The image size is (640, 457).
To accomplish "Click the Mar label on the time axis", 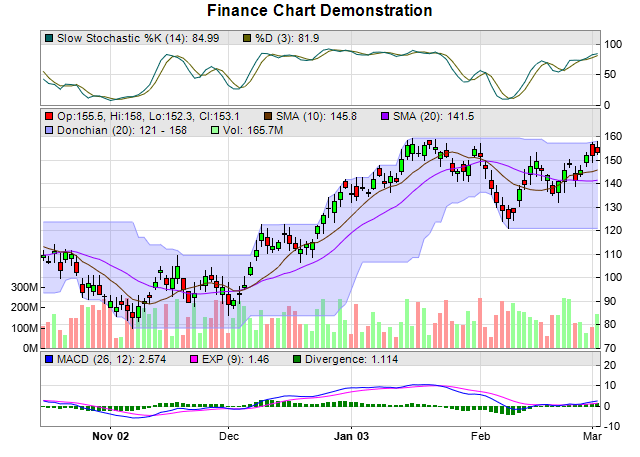I will pyautogui.click(x=592, y=436).
